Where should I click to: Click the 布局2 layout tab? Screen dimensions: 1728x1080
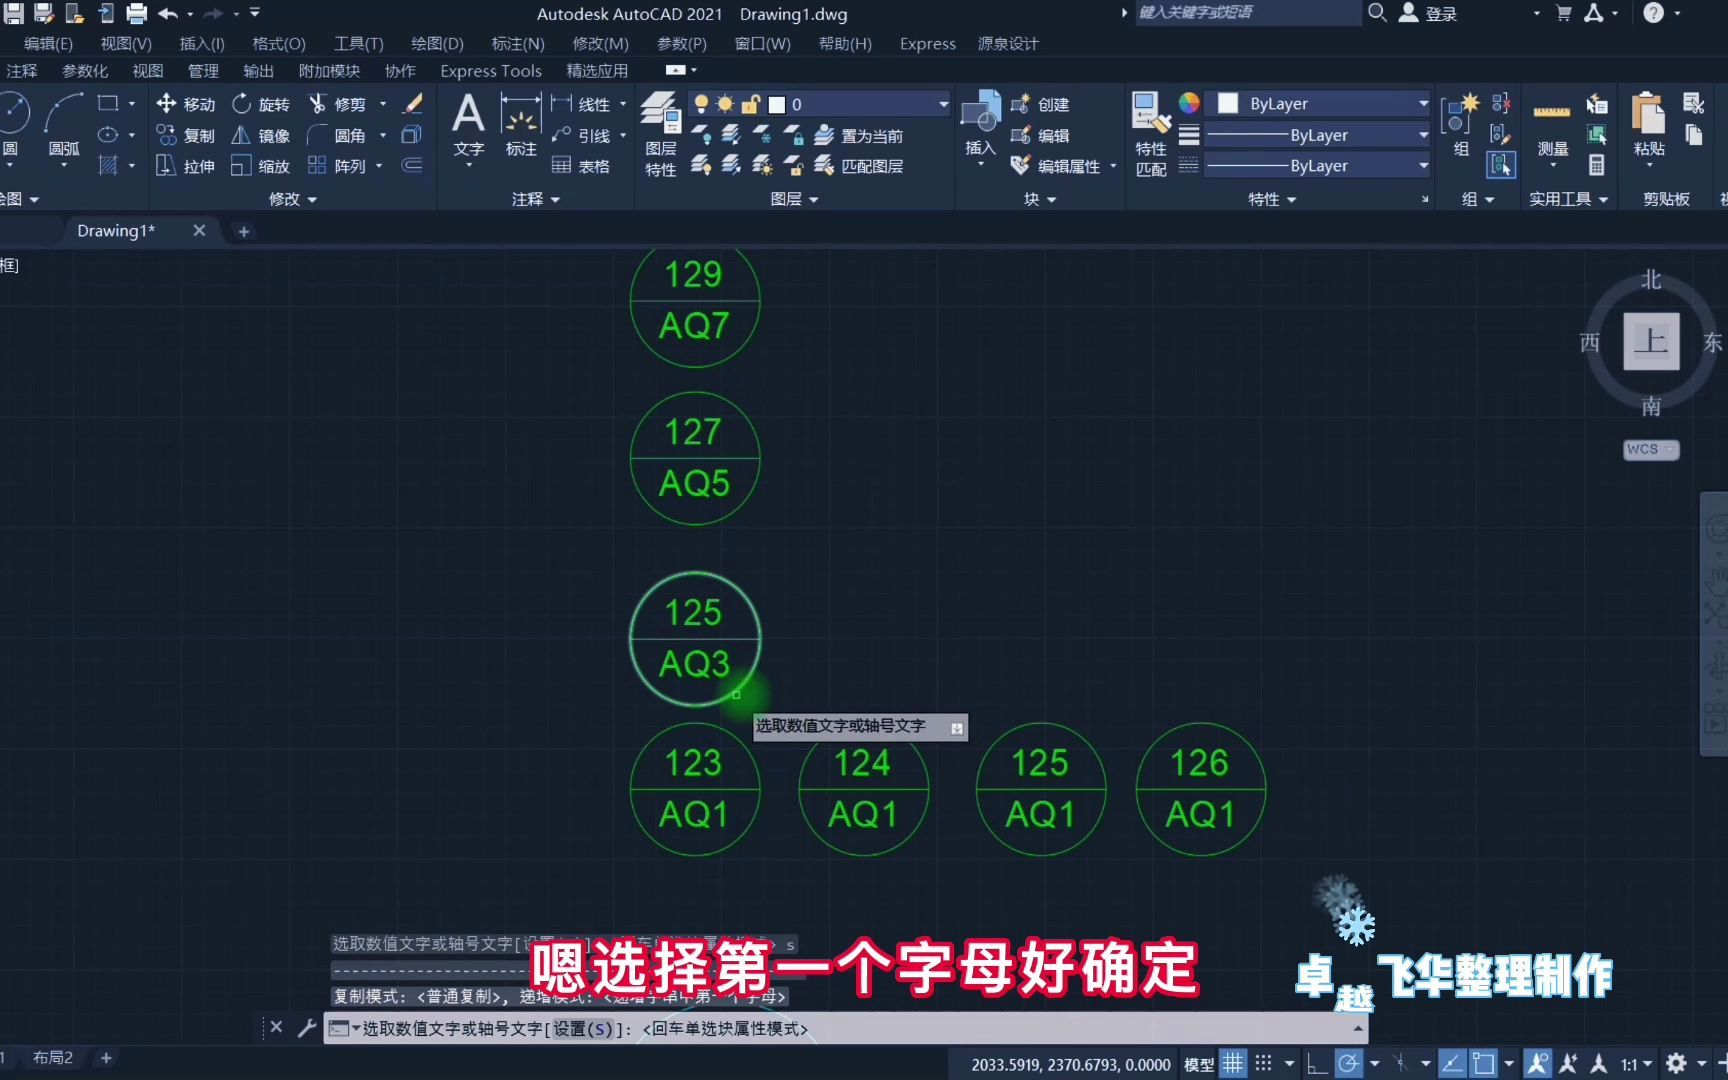[52, 1057]
